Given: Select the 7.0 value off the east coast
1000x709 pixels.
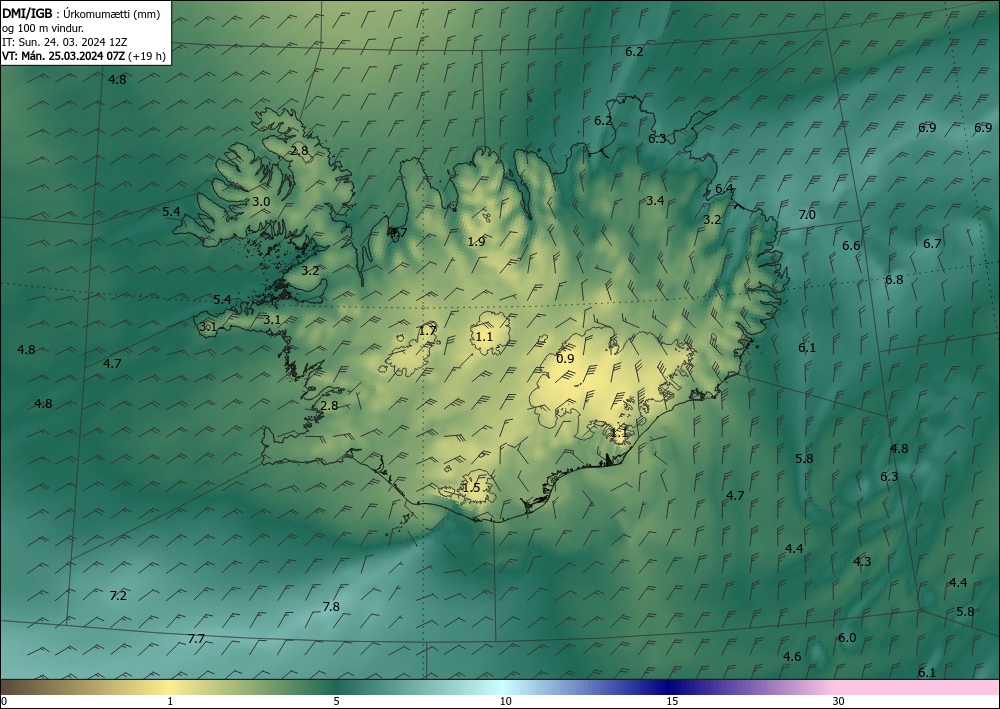Looking at the screenshot, I should click(807, 215).
